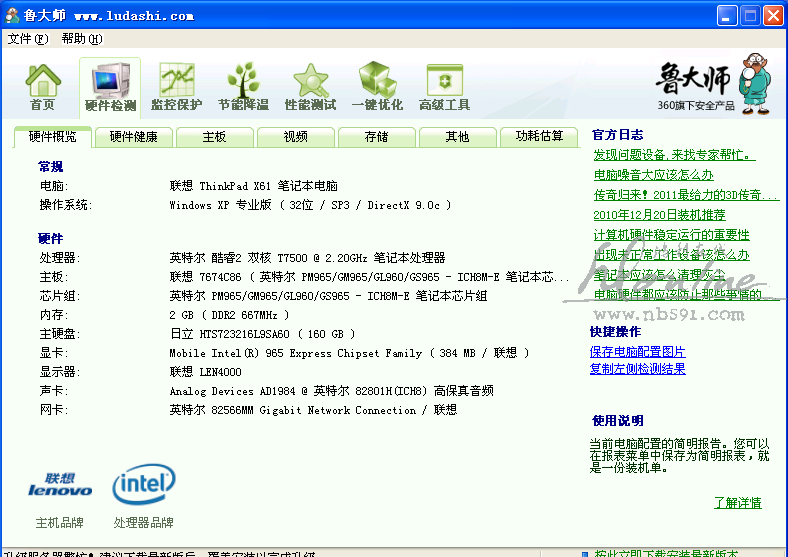Image resolution: width=788 pixels, height=557 pixels.
Task: Click the 节能降温 energy saving icon
Action: coord(243,86)
